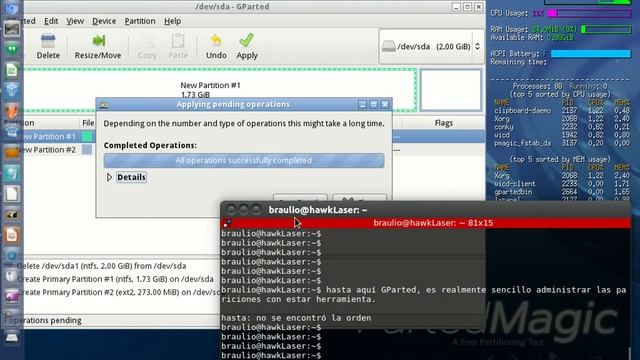The width and height of the screenshot is (640, 360).
Task: Open the orange Firefox icon in dock
Action: click(12, 111)
